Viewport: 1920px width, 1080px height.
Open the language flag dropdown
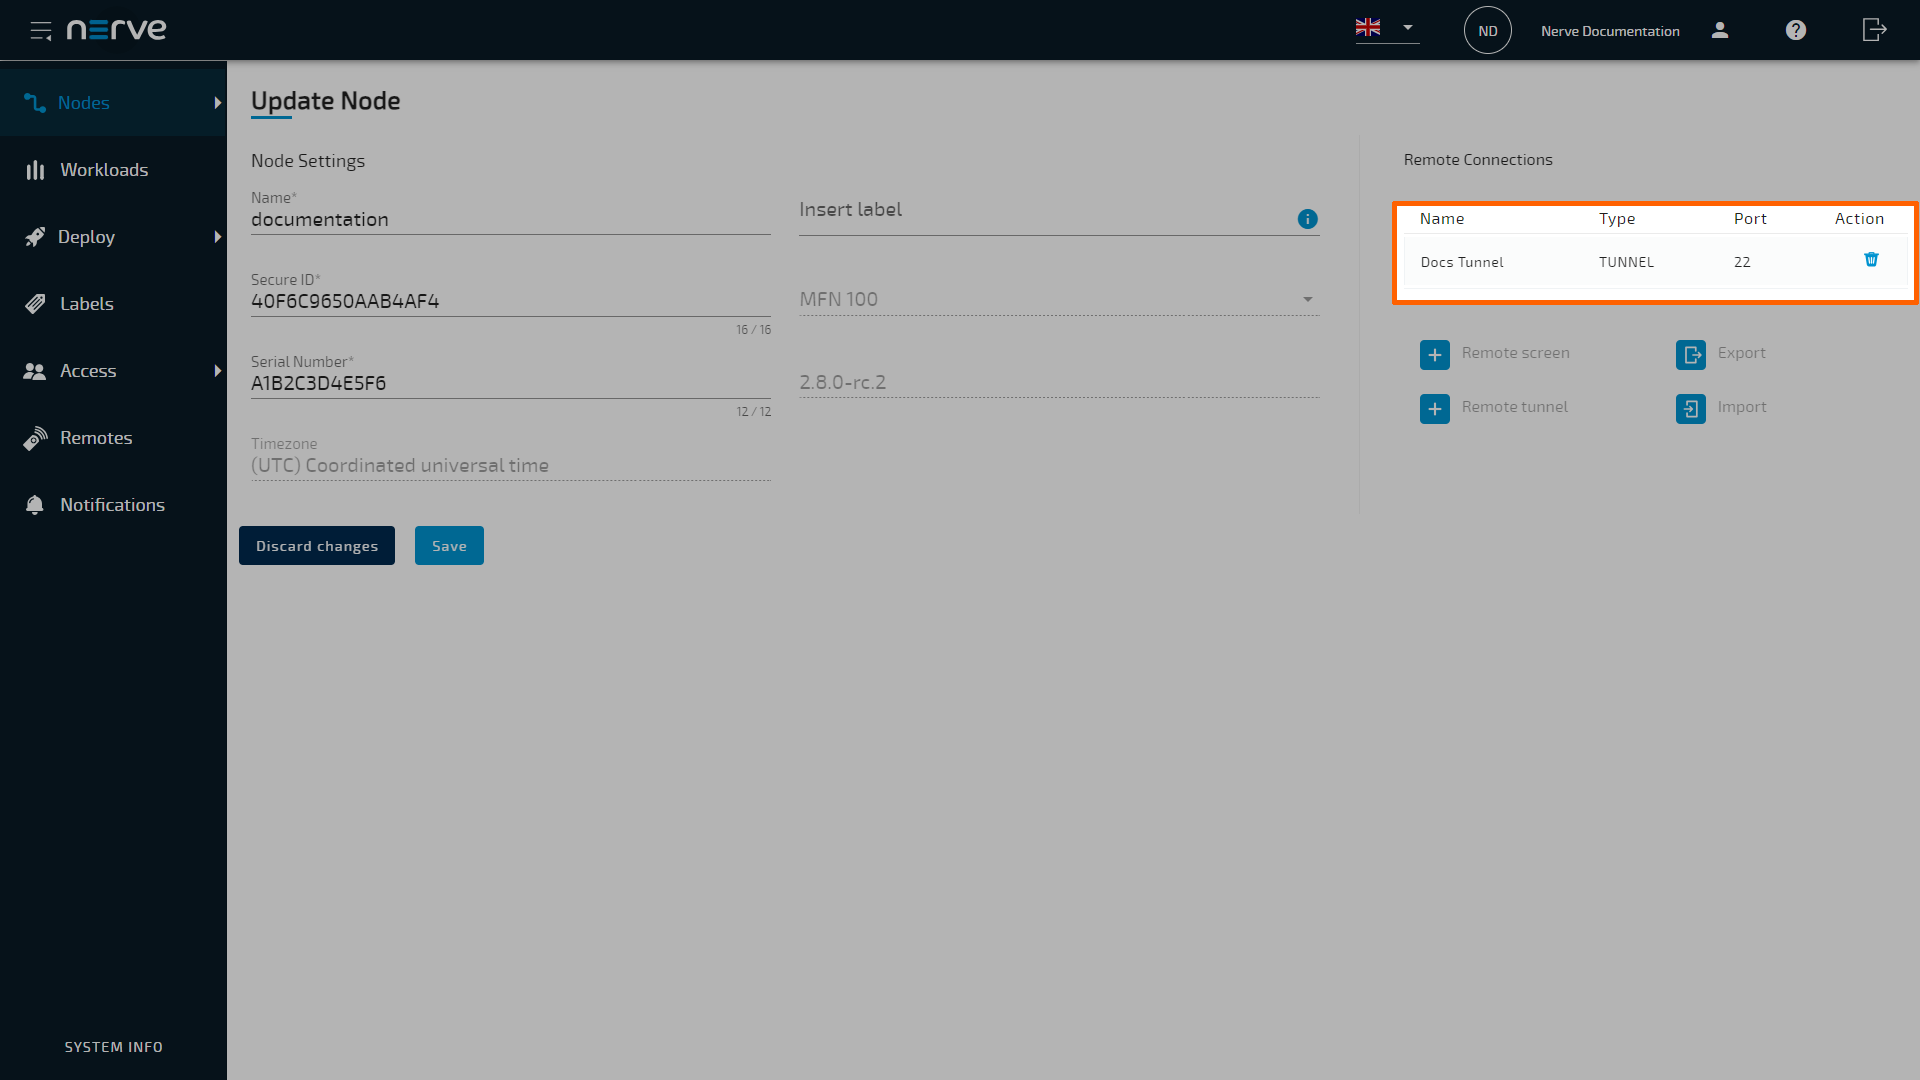point(1386,28)
